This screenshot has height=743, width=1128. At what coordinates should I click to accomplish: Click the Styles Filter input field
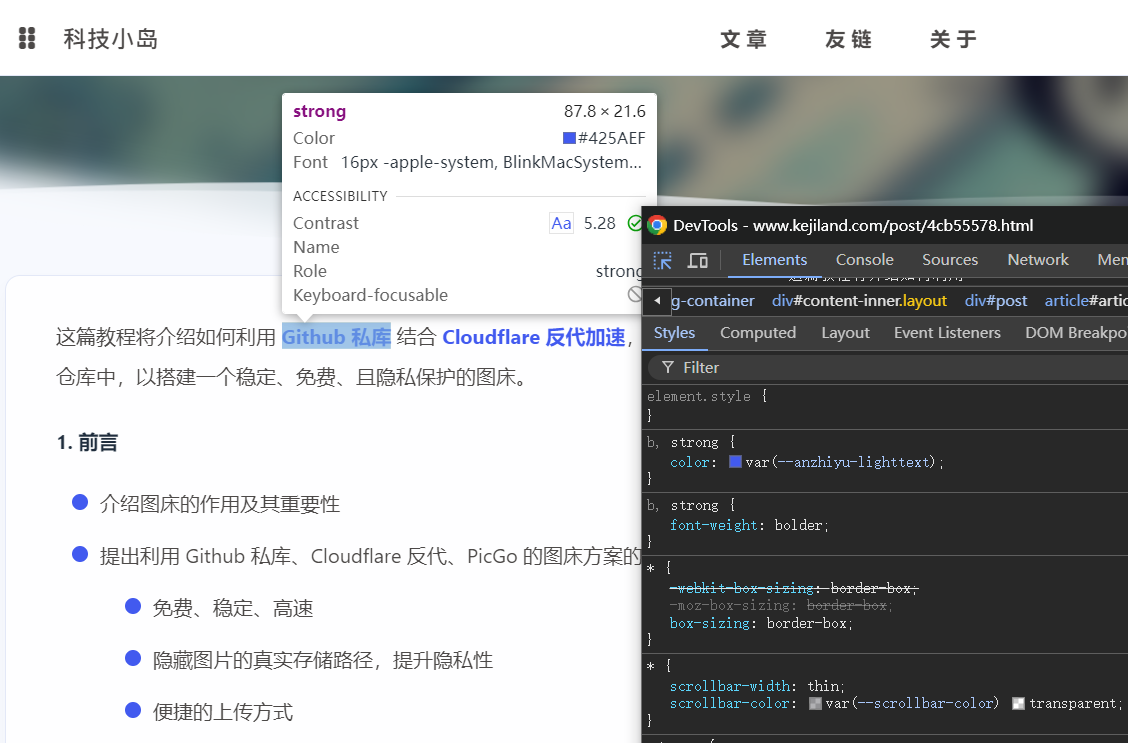(x=900, y=368)
